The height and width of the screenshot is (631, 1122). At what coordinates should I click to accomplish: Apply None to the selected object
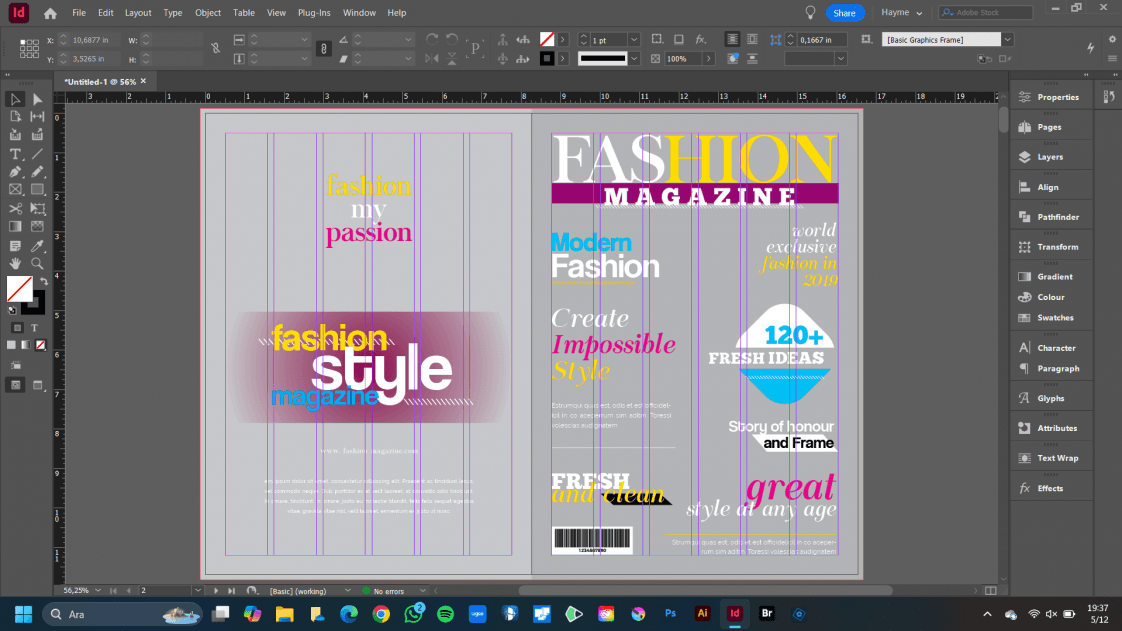pos(41,345)
